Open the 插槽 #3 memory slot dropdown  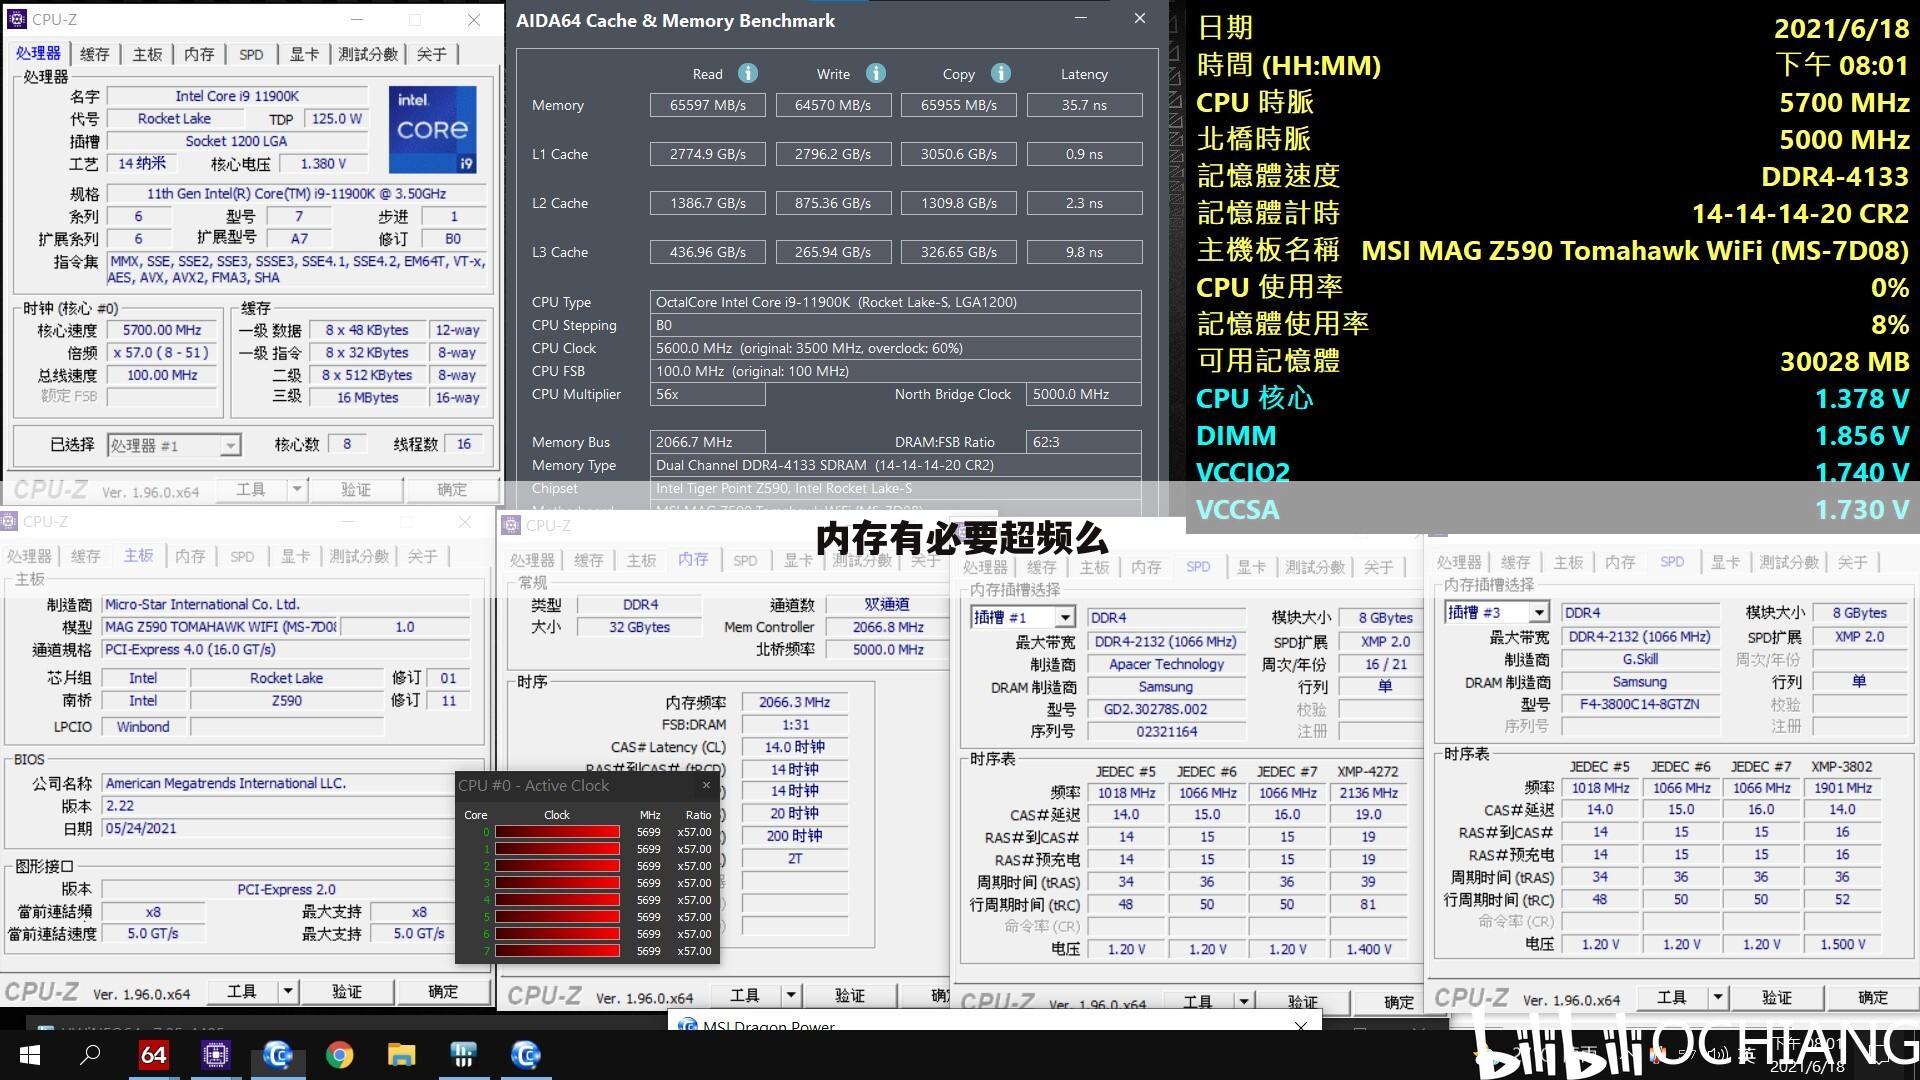(1537, 612)
